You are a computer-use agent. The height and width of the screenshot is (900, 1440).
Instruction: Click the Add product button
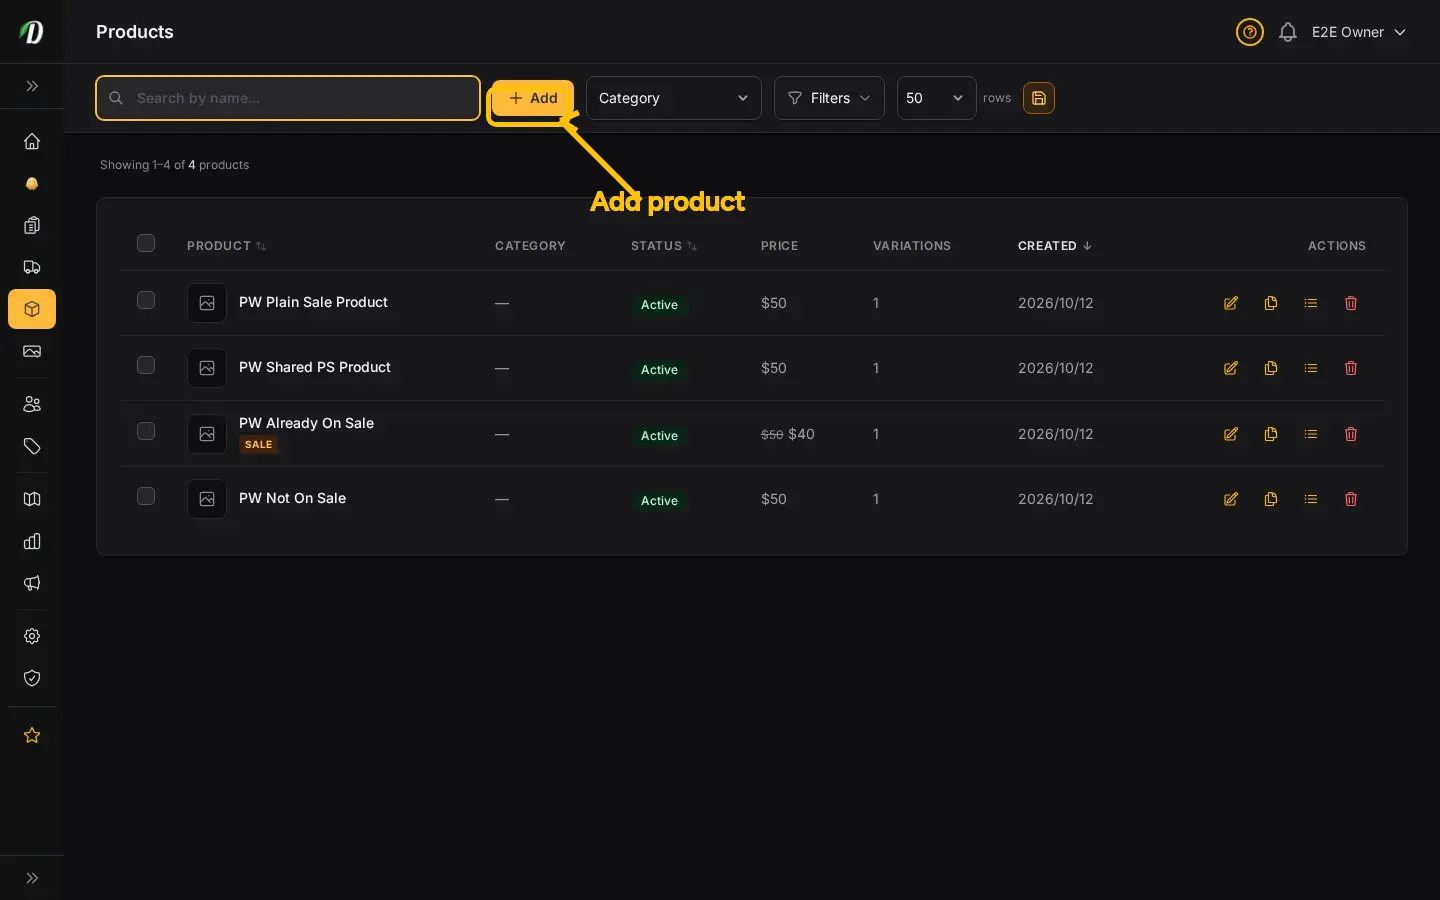tap(532, 98)
